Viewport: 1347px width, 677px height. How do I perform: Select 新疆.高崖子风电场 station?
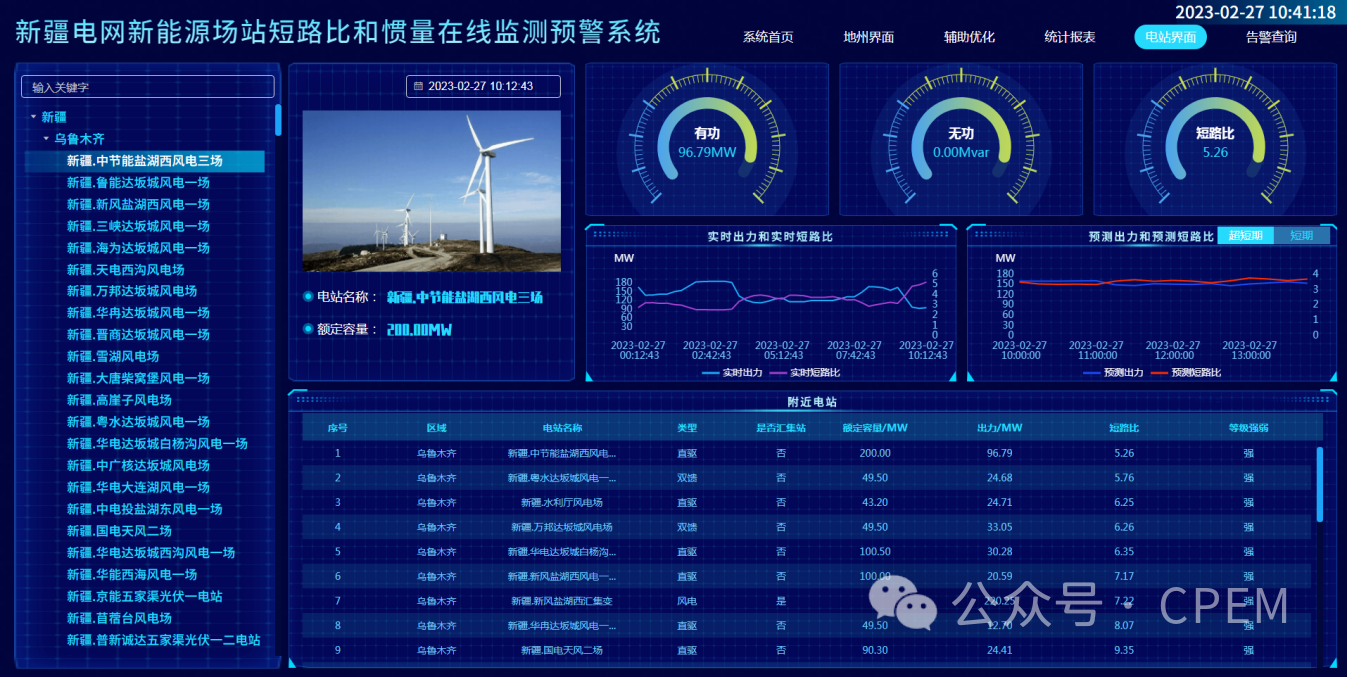[x=119, y=400]
